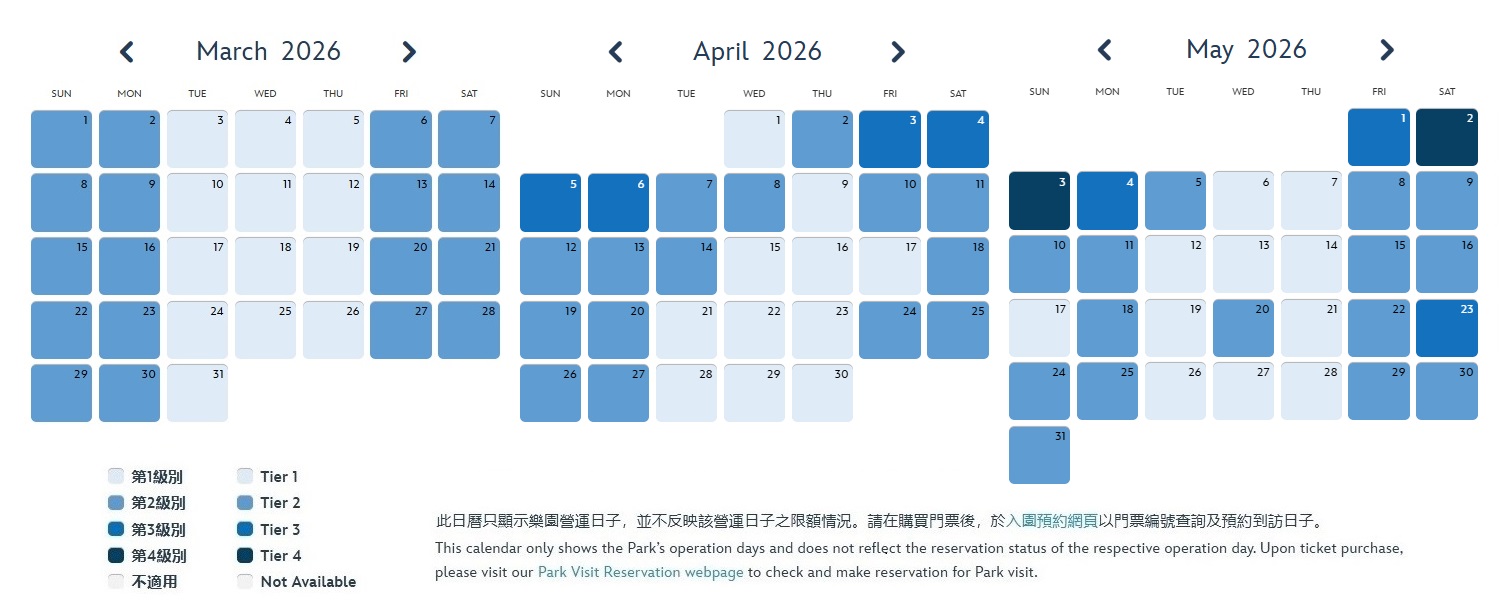Image resolution: width=1503 pixels, height=615 pixels.
Task: Click previous month arrow beside March 2026
Action: [127, 52]
